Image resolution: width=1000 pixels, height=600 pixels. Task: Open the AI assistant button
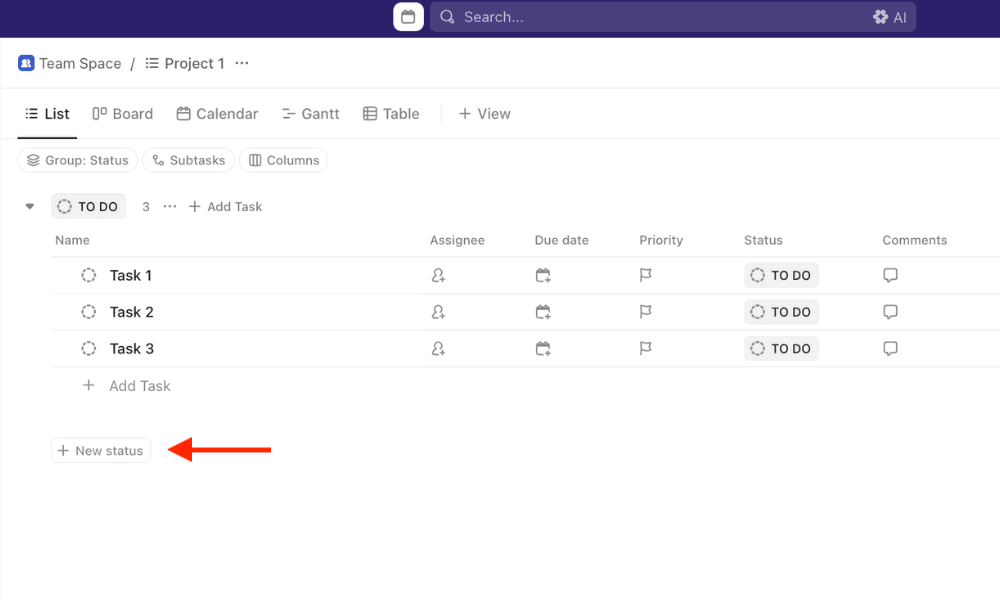pos(890,17)
